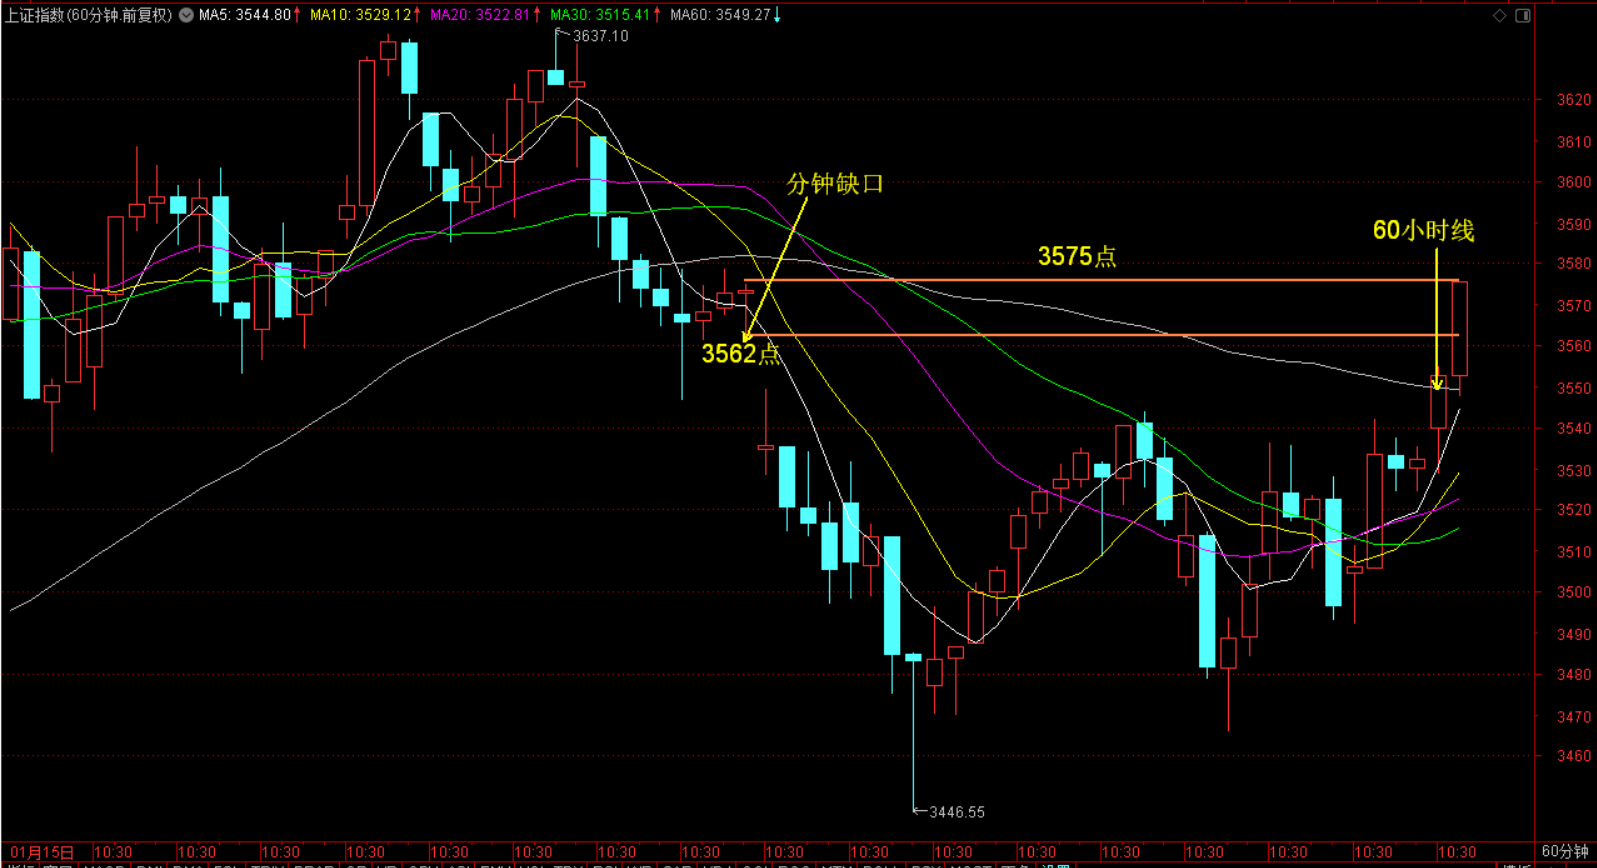Click the 60分钟 period label at bottom right
Screen dimensions: 1597x868
[x=1565, y=852]
